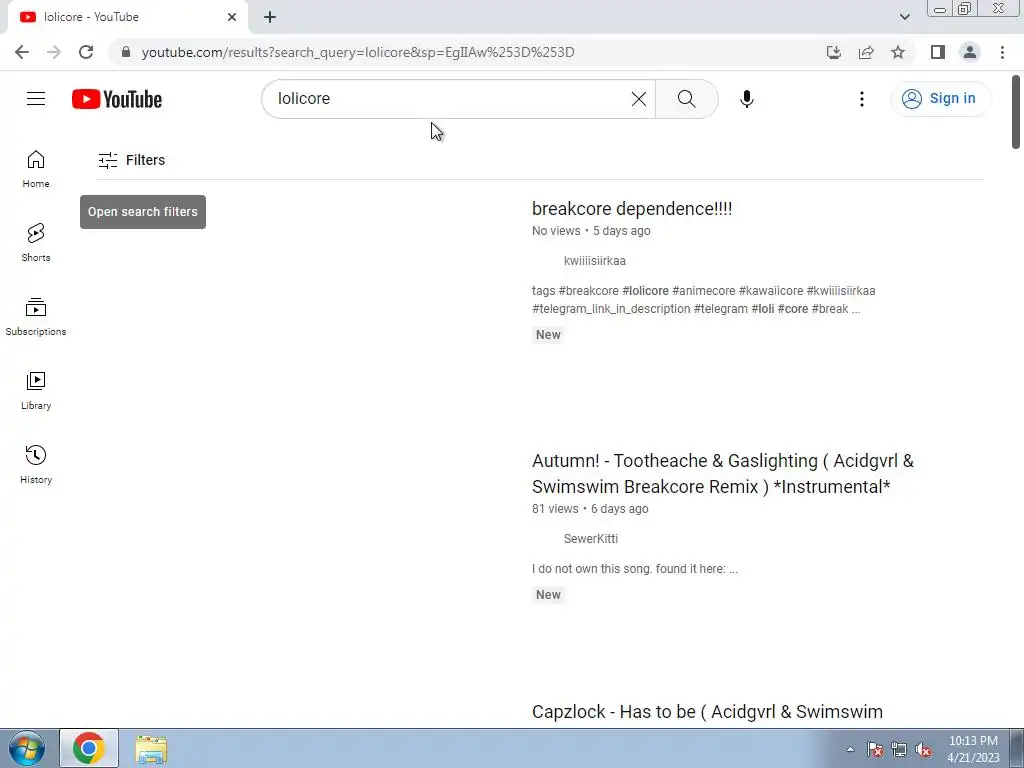Go back with the browser back arrow
The image size is (1024, 768).
[22, 52]
